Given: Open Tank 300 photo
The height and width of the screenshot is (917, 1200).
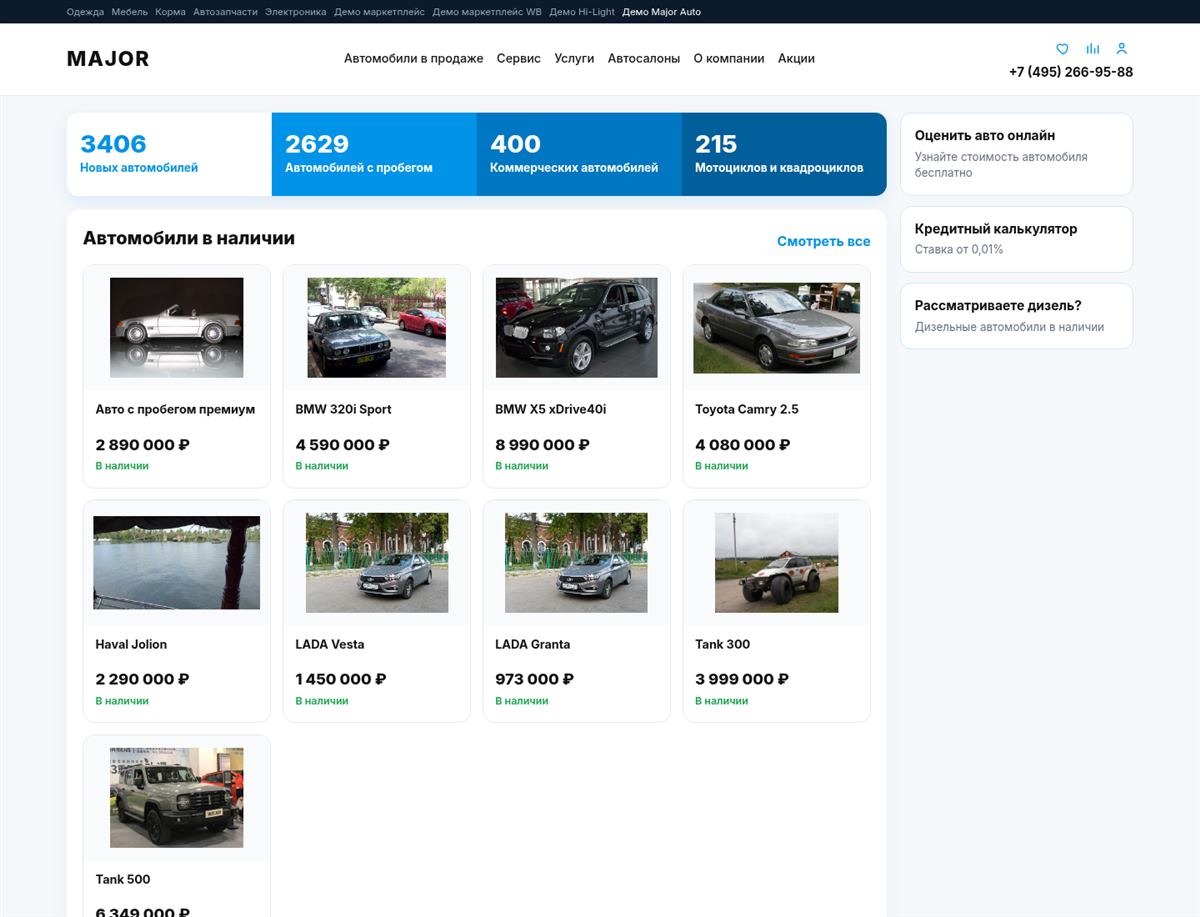Looking at the screenshot, I should pos(777,563).
